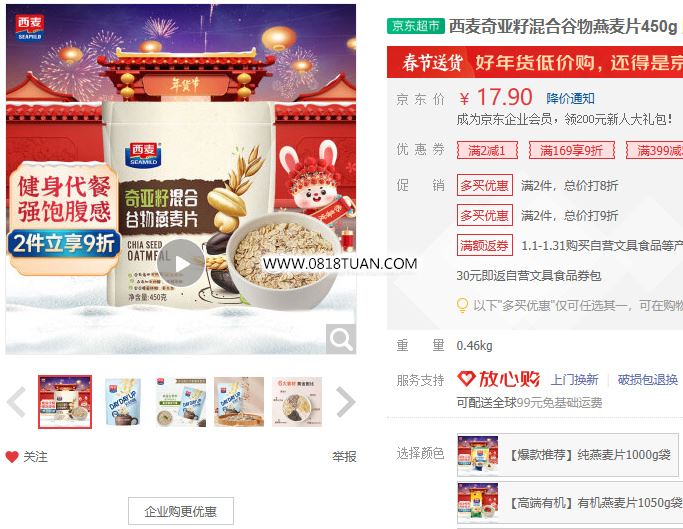Choose option 纯燕麦片1000g袋
Screen dimensions: 683x529
coord(568,455)
